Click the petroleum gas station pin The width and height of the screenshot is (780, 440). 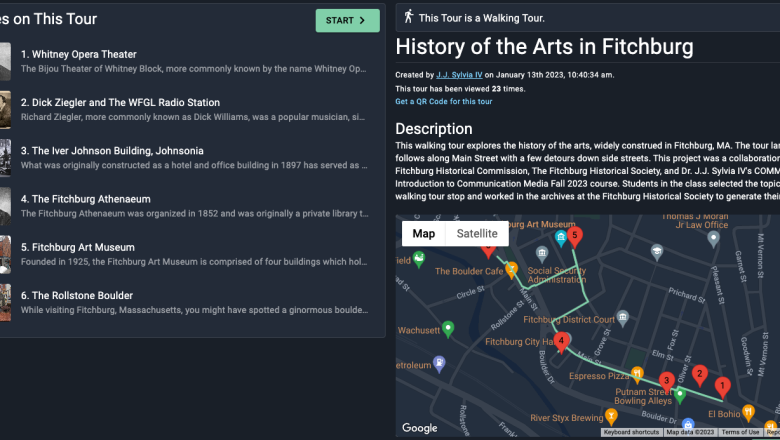(439, 364)
